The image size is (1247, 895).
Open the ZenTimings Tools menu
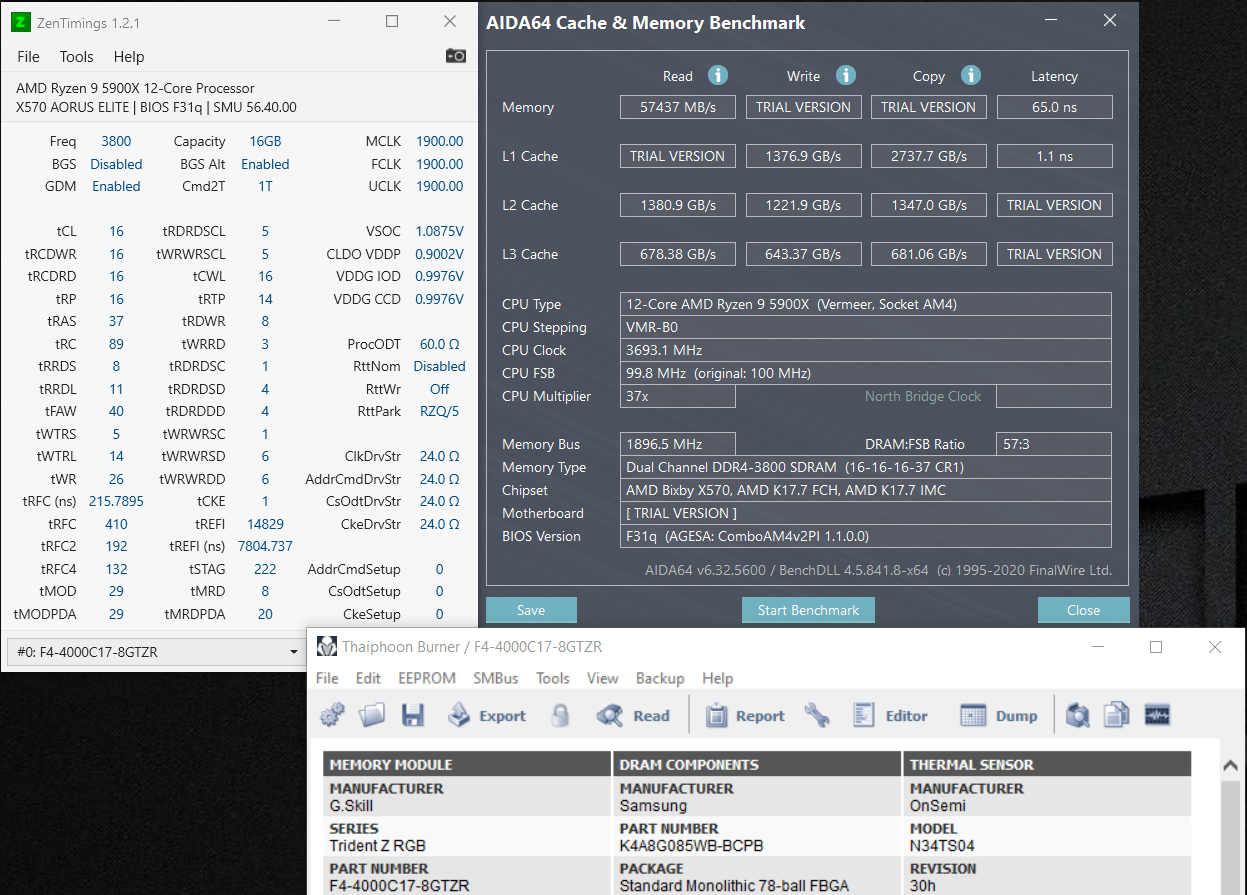[x=76, y=57]
